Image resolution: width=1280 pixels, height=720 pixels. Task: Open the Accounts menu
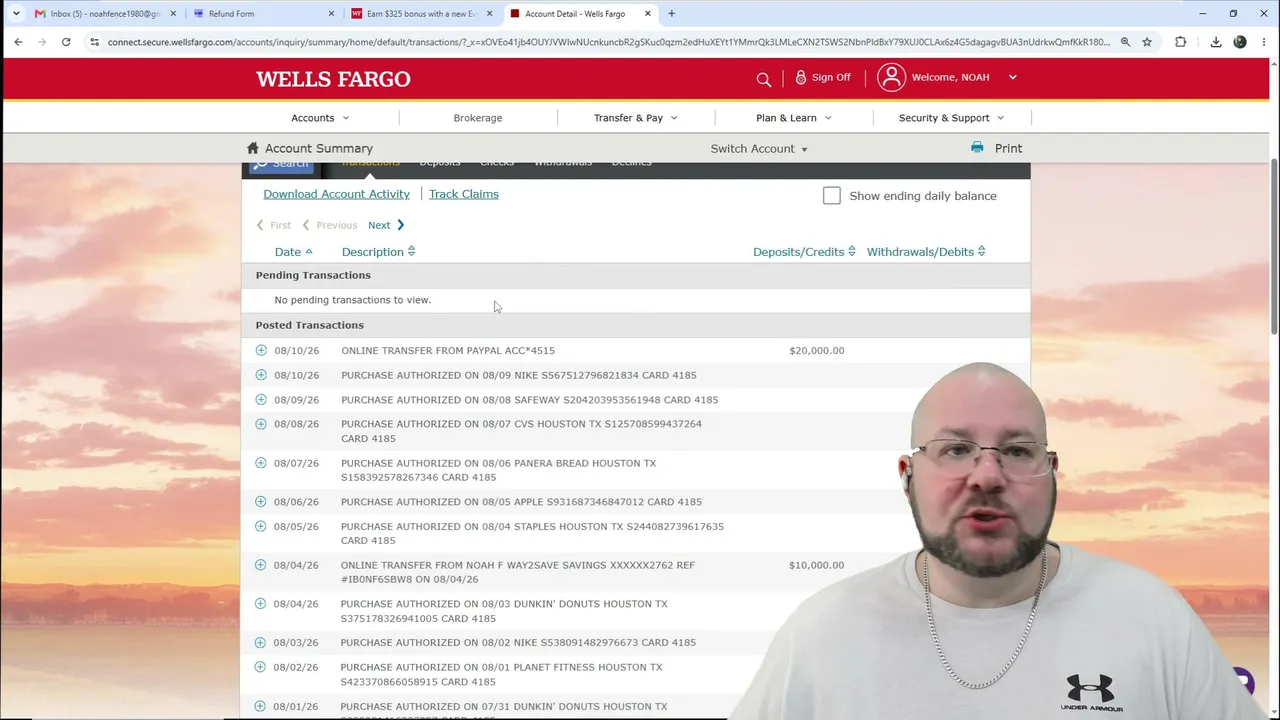320,118
